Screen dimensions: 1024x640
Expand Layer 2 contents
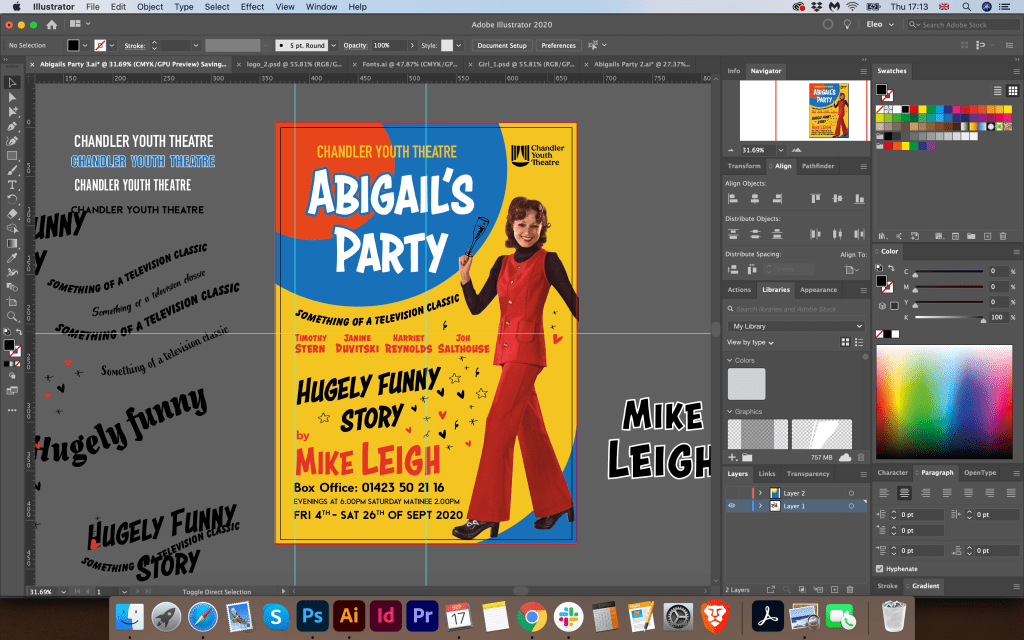pyautogui.click(x=760, y=493)
